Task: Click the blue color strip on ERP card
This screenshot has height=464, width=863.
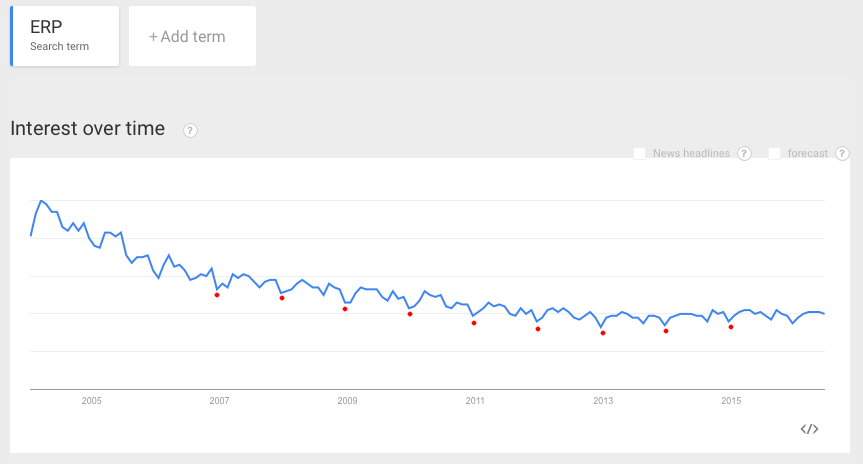Action: tap(12, 36)
